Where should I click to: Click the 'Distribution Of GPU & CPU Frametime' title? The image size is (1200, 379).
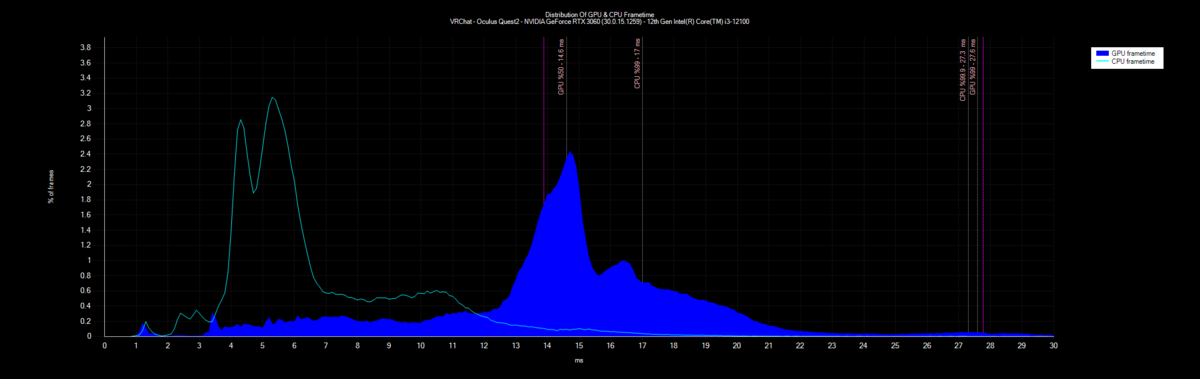[x=600, y=15]
